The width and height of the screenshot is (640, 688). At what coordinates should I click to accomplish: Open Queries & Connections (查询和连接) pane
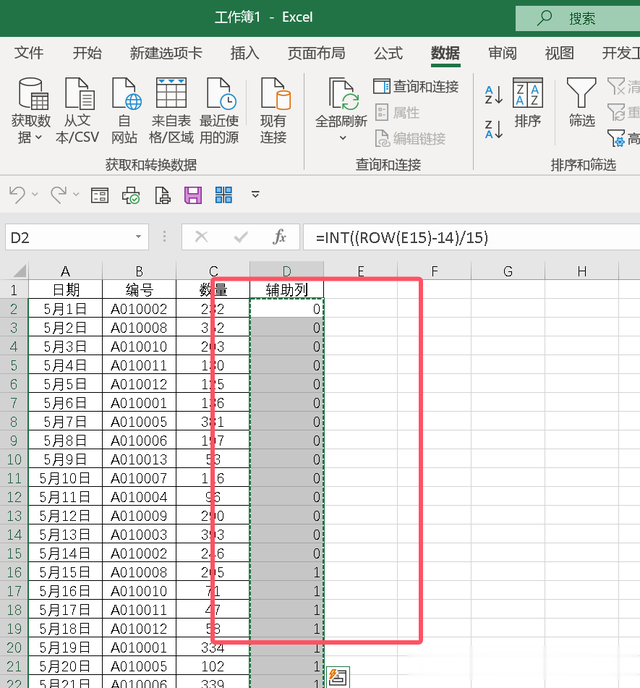coord(416,86)
